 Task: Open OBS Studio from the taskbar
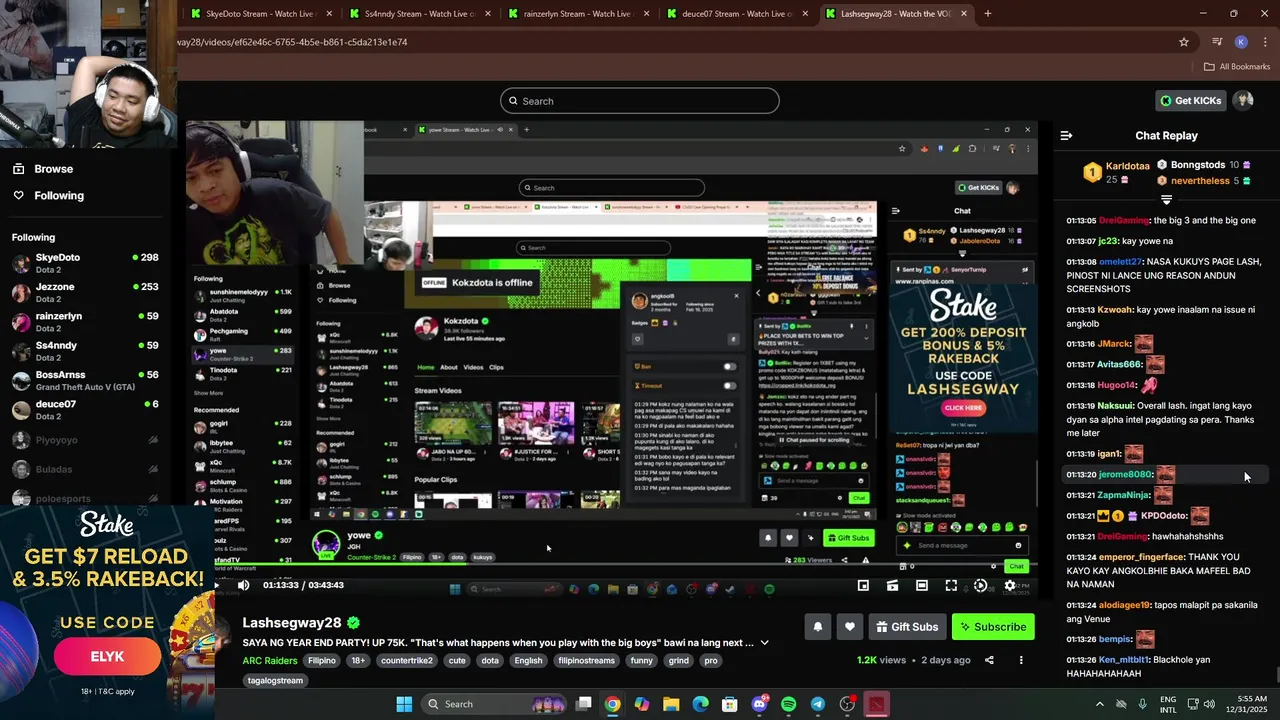pos(847,704)
